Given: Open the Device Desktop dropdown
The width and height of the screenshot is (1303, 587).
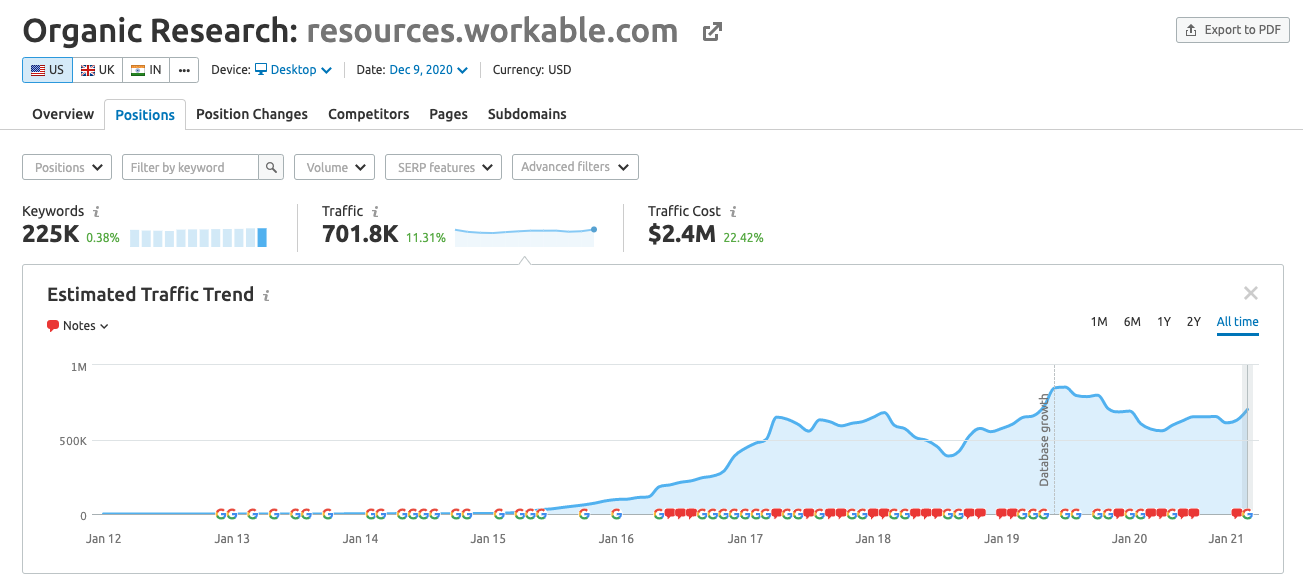Looking at the screenshot, I should coord(293,70).
